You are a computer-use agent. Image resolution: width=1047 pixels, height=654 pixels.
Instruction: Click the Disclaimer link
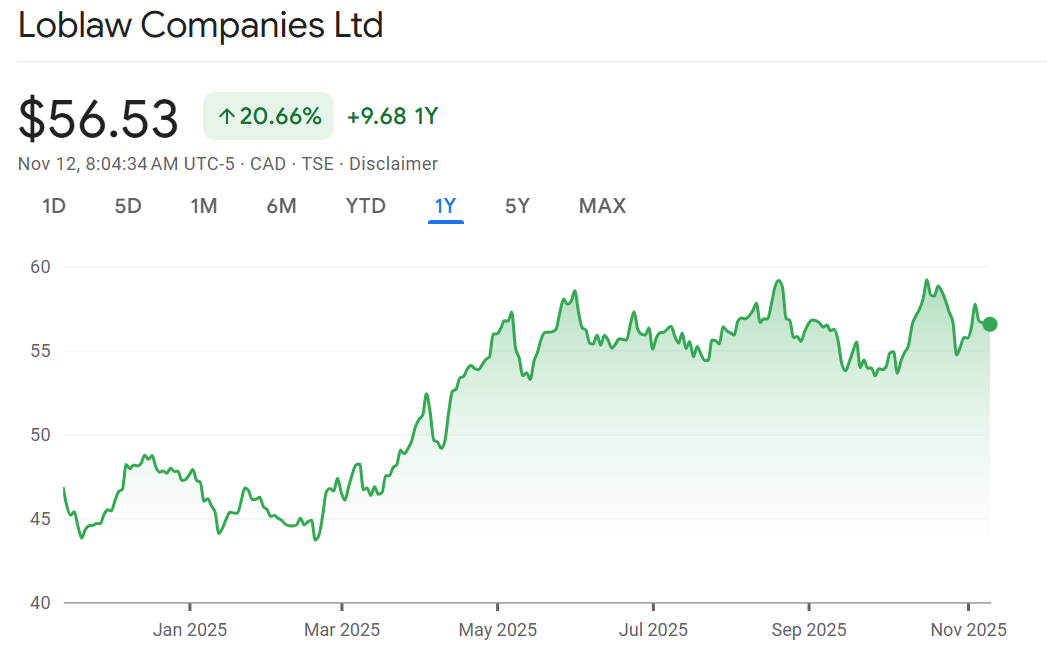[x=393, y=164]
